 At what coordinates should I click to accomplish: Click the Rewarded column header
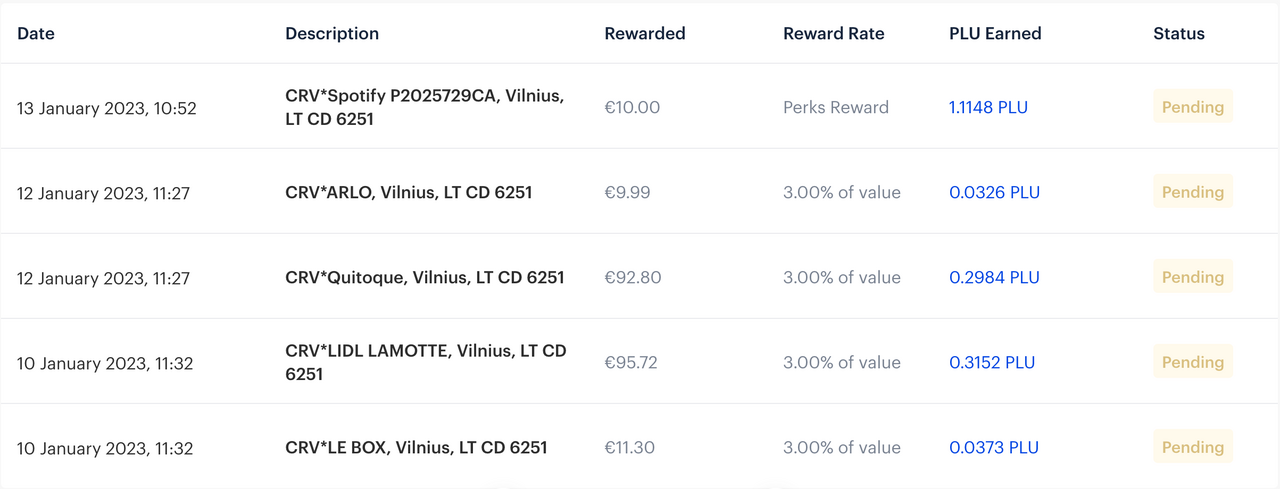[x=645, y=33]
